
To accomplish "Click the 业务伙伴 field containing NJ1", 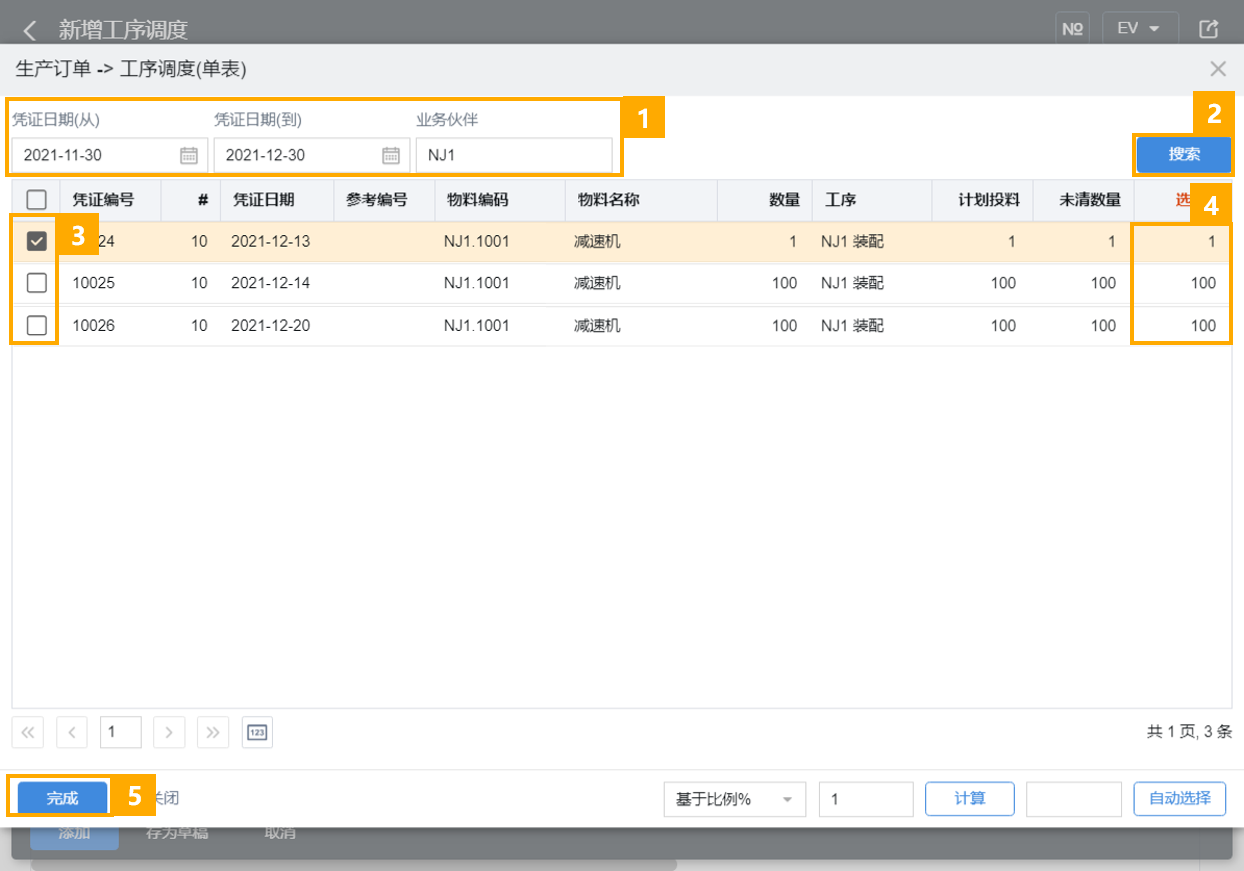I will tap(514, 155).
